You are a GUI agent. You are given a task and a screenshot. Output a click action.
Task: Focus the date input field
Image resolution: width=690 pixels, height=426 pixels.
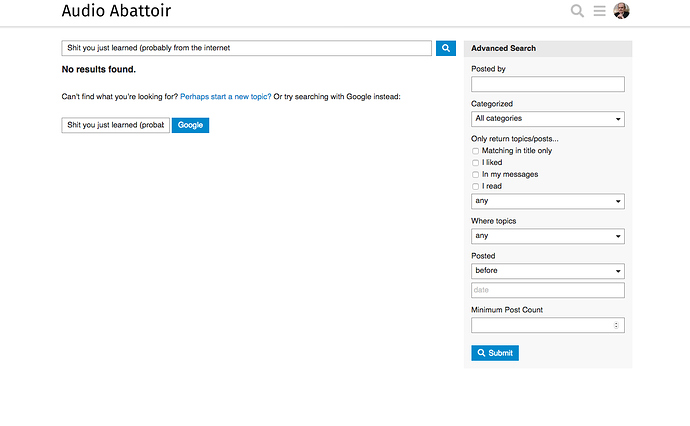coord(547,290)
